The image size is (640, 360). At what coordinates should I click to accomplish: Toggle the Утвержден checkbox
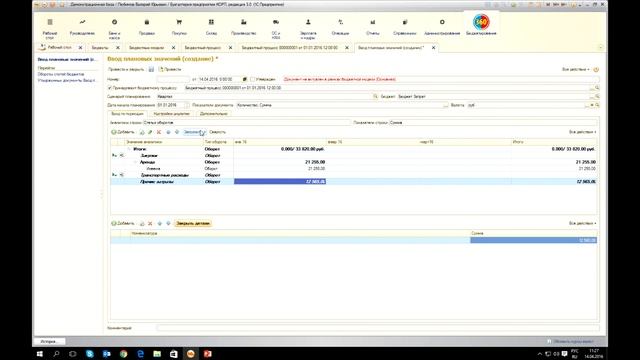pos(252,79)
